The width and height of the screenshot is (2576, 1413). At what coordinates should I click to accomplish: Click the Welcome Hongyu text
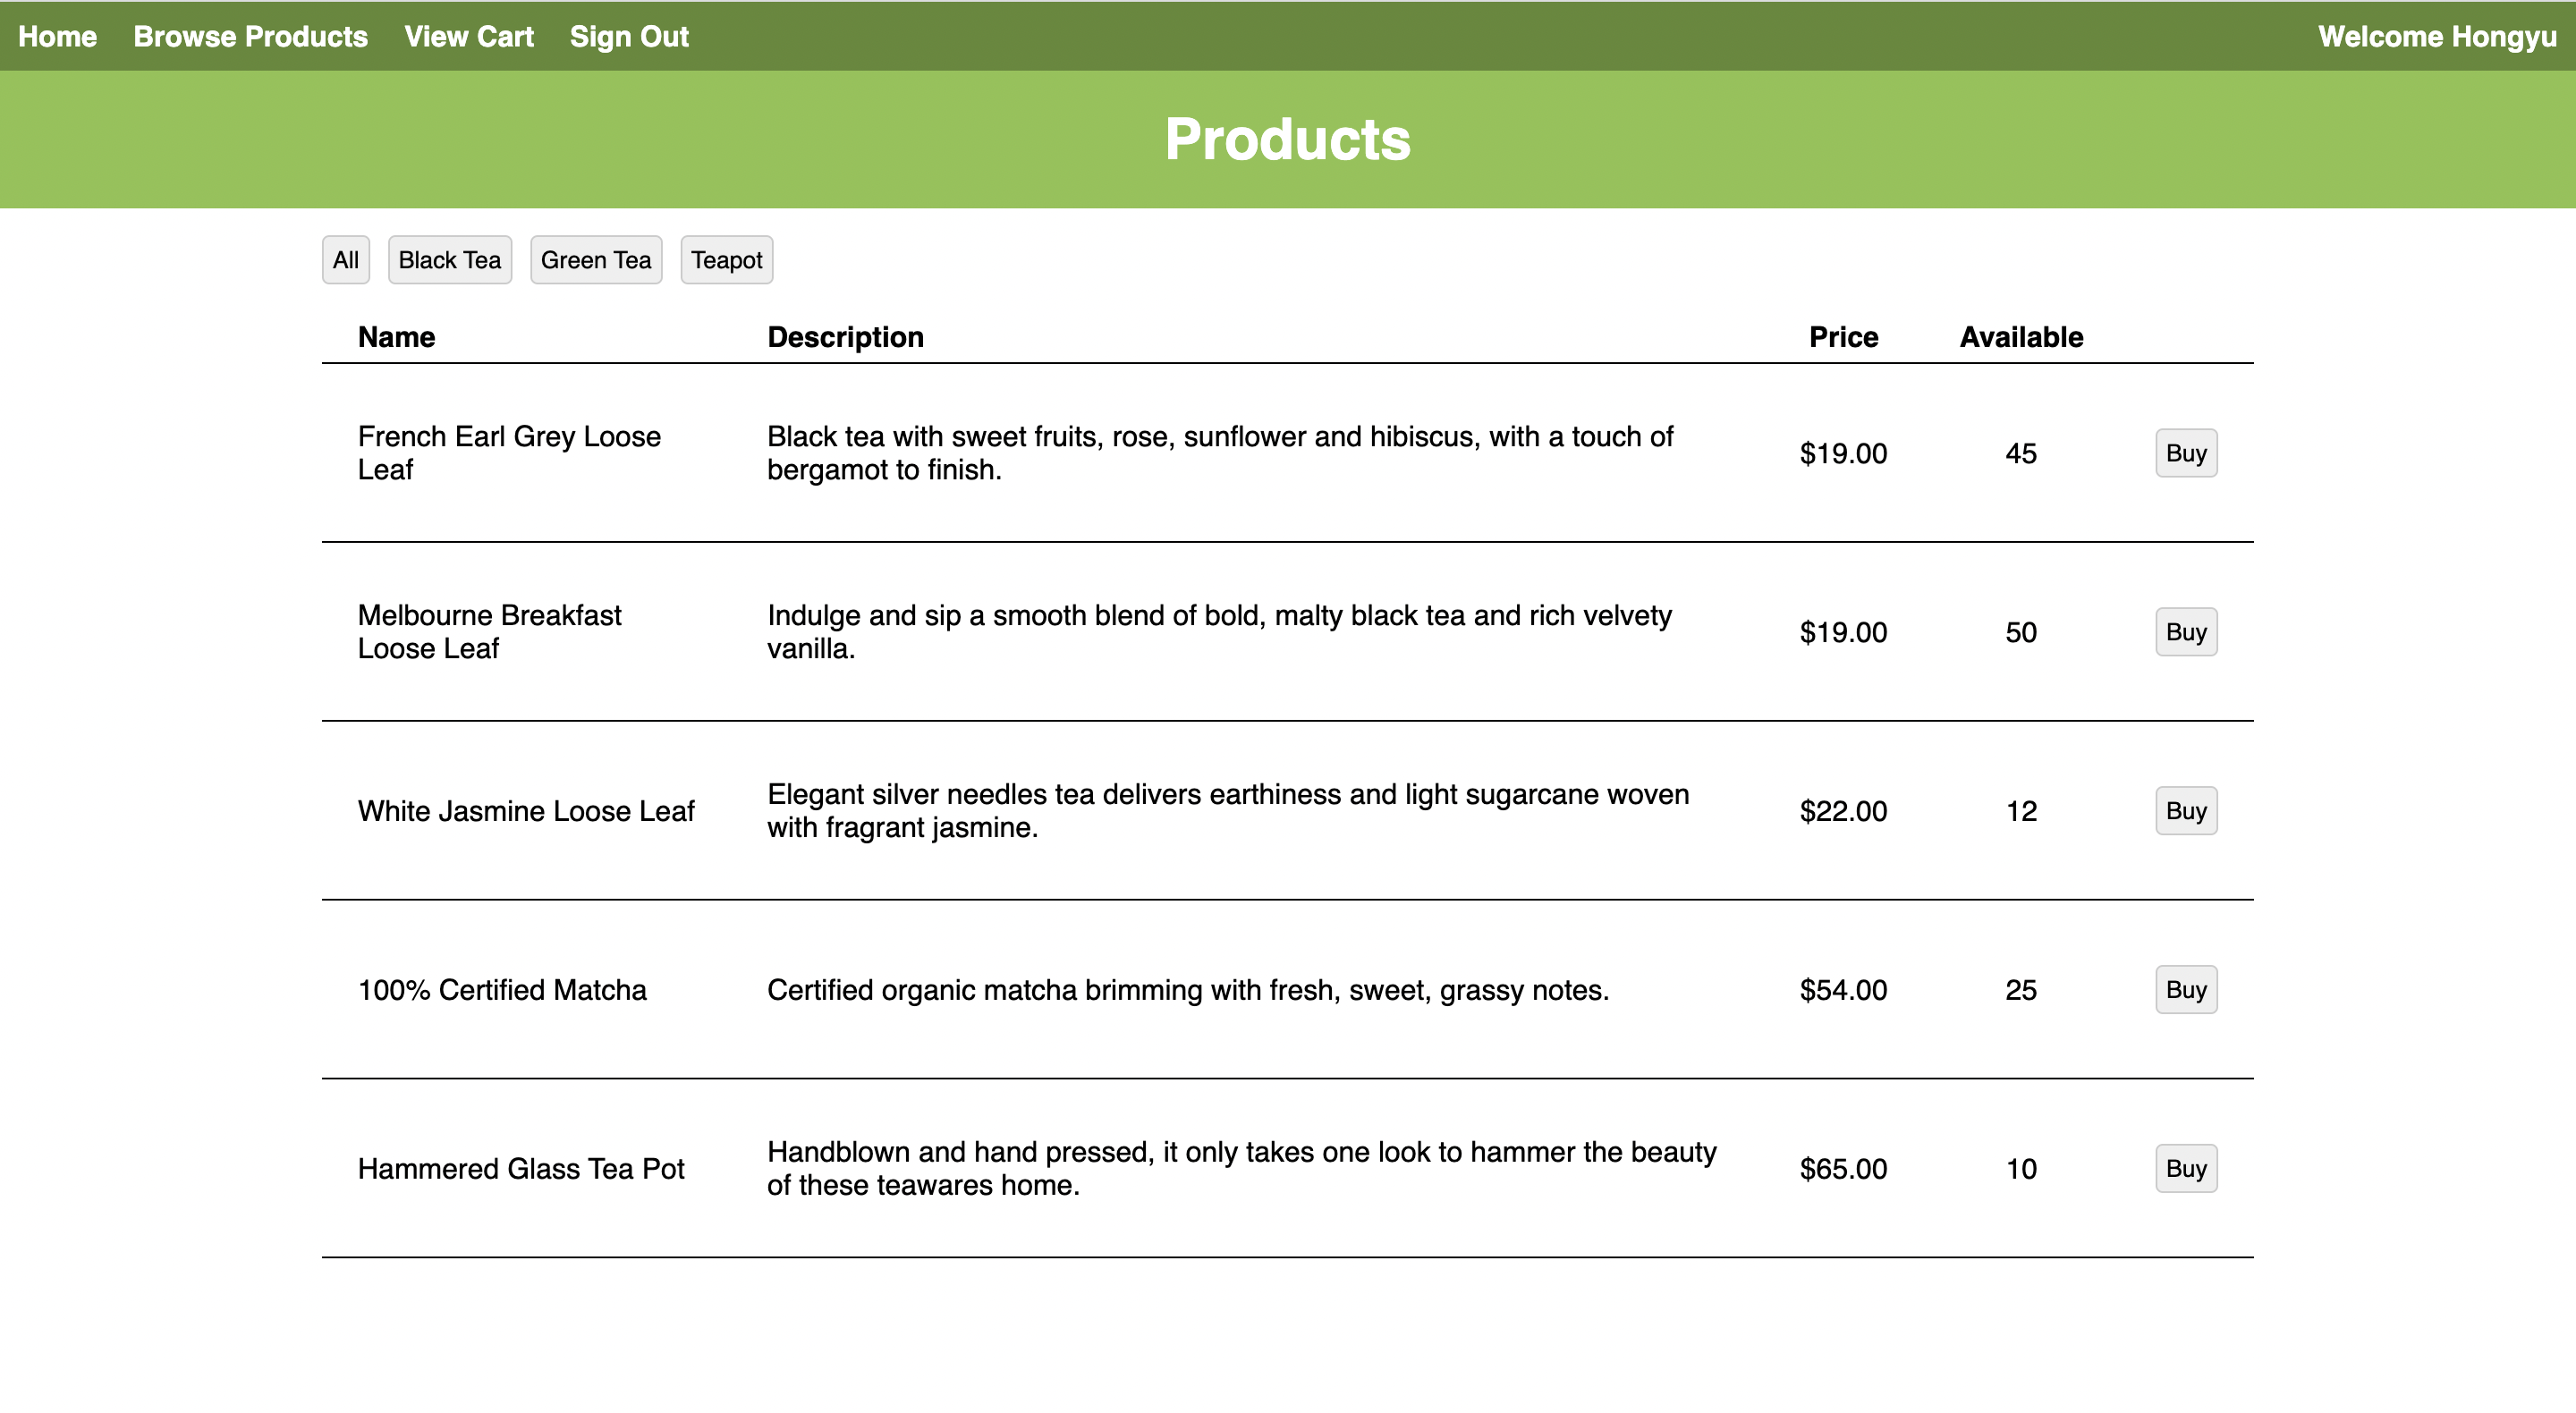pyautogui.click(x=2436, y=37)
